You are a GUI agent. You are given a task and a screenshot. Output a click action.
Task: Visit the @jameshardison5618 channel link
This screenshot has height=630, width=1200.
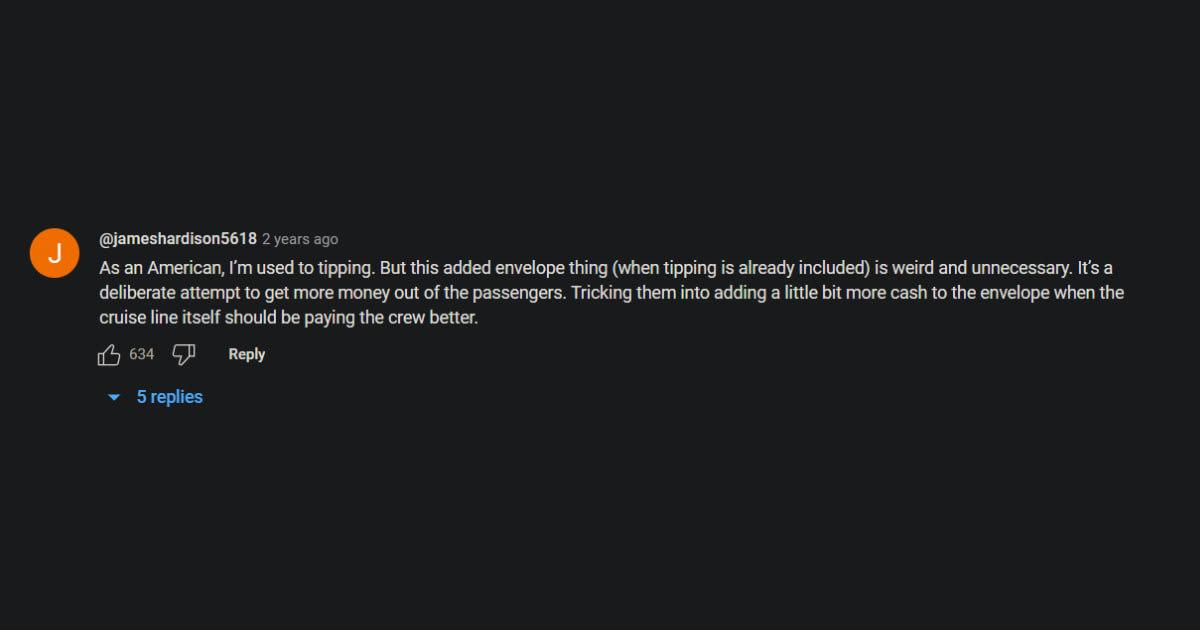tap(178, 239)
